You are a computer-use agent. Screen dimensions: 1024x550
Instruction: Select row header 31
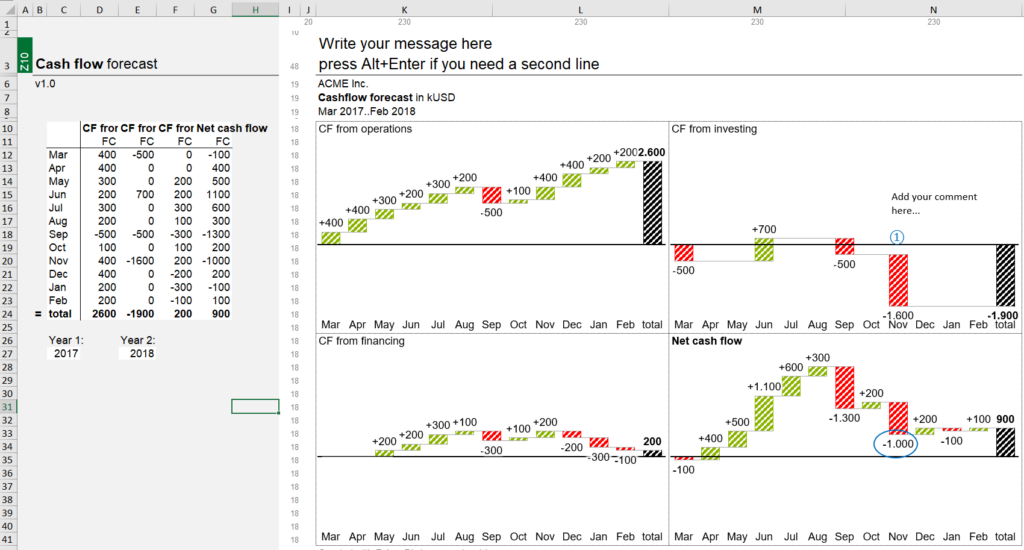(x=8, y=406)
